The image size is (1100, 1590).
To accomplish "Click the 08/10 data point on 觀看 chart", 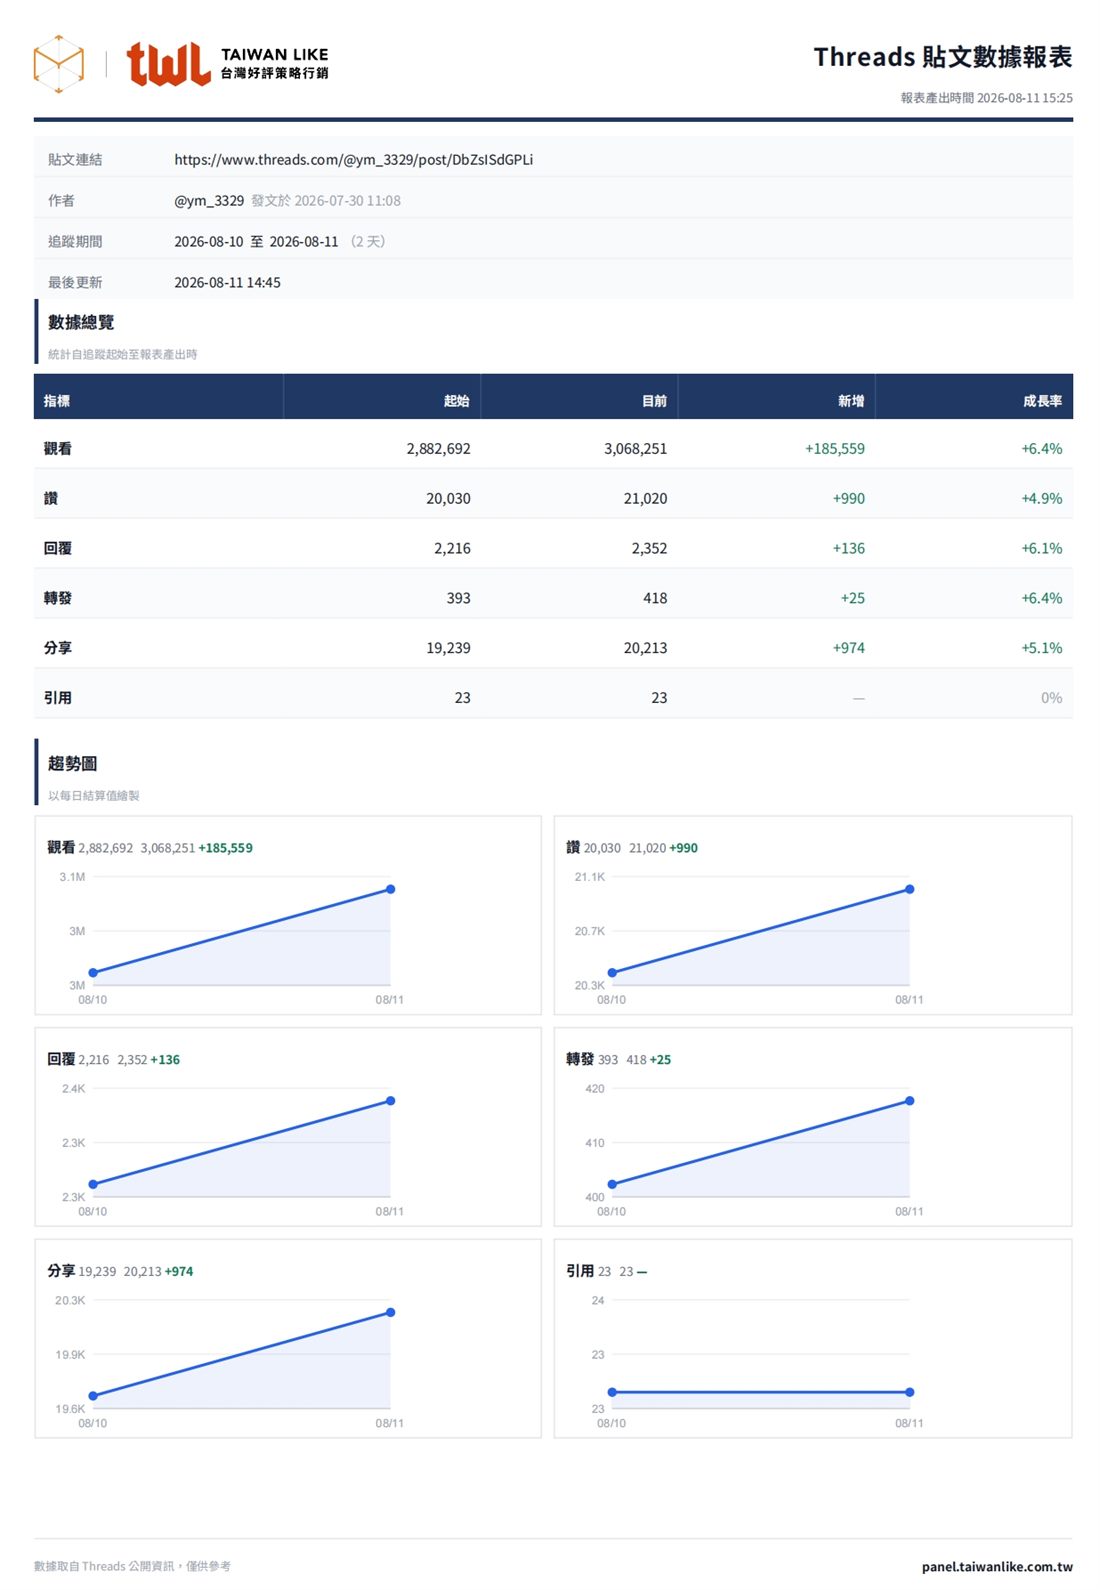I will pyautogui.click(x=93, y=972).
